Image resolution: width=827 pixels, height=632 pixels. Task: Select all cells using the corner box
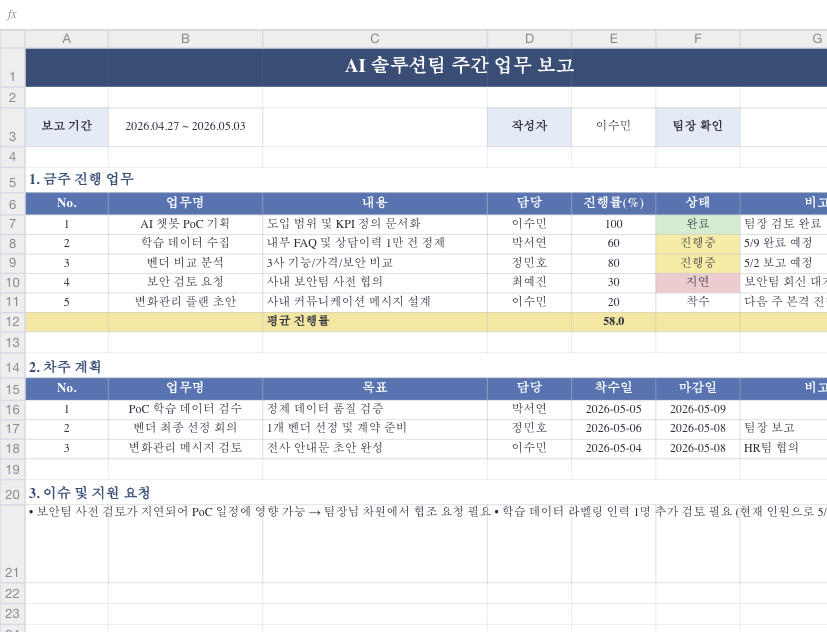[12, 39]
